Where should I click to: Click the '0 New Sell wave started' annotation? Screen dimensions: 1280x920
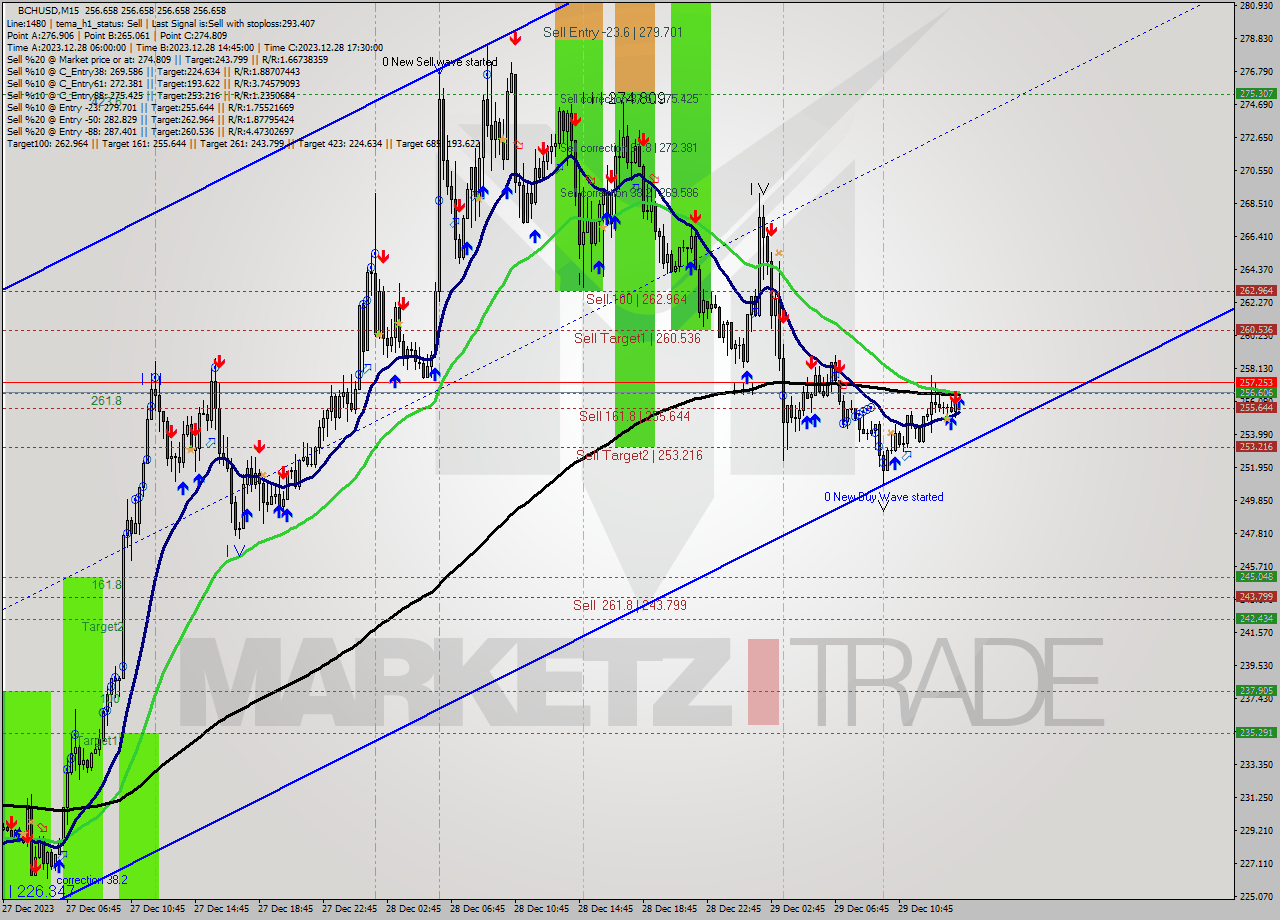tap(439, 62)
